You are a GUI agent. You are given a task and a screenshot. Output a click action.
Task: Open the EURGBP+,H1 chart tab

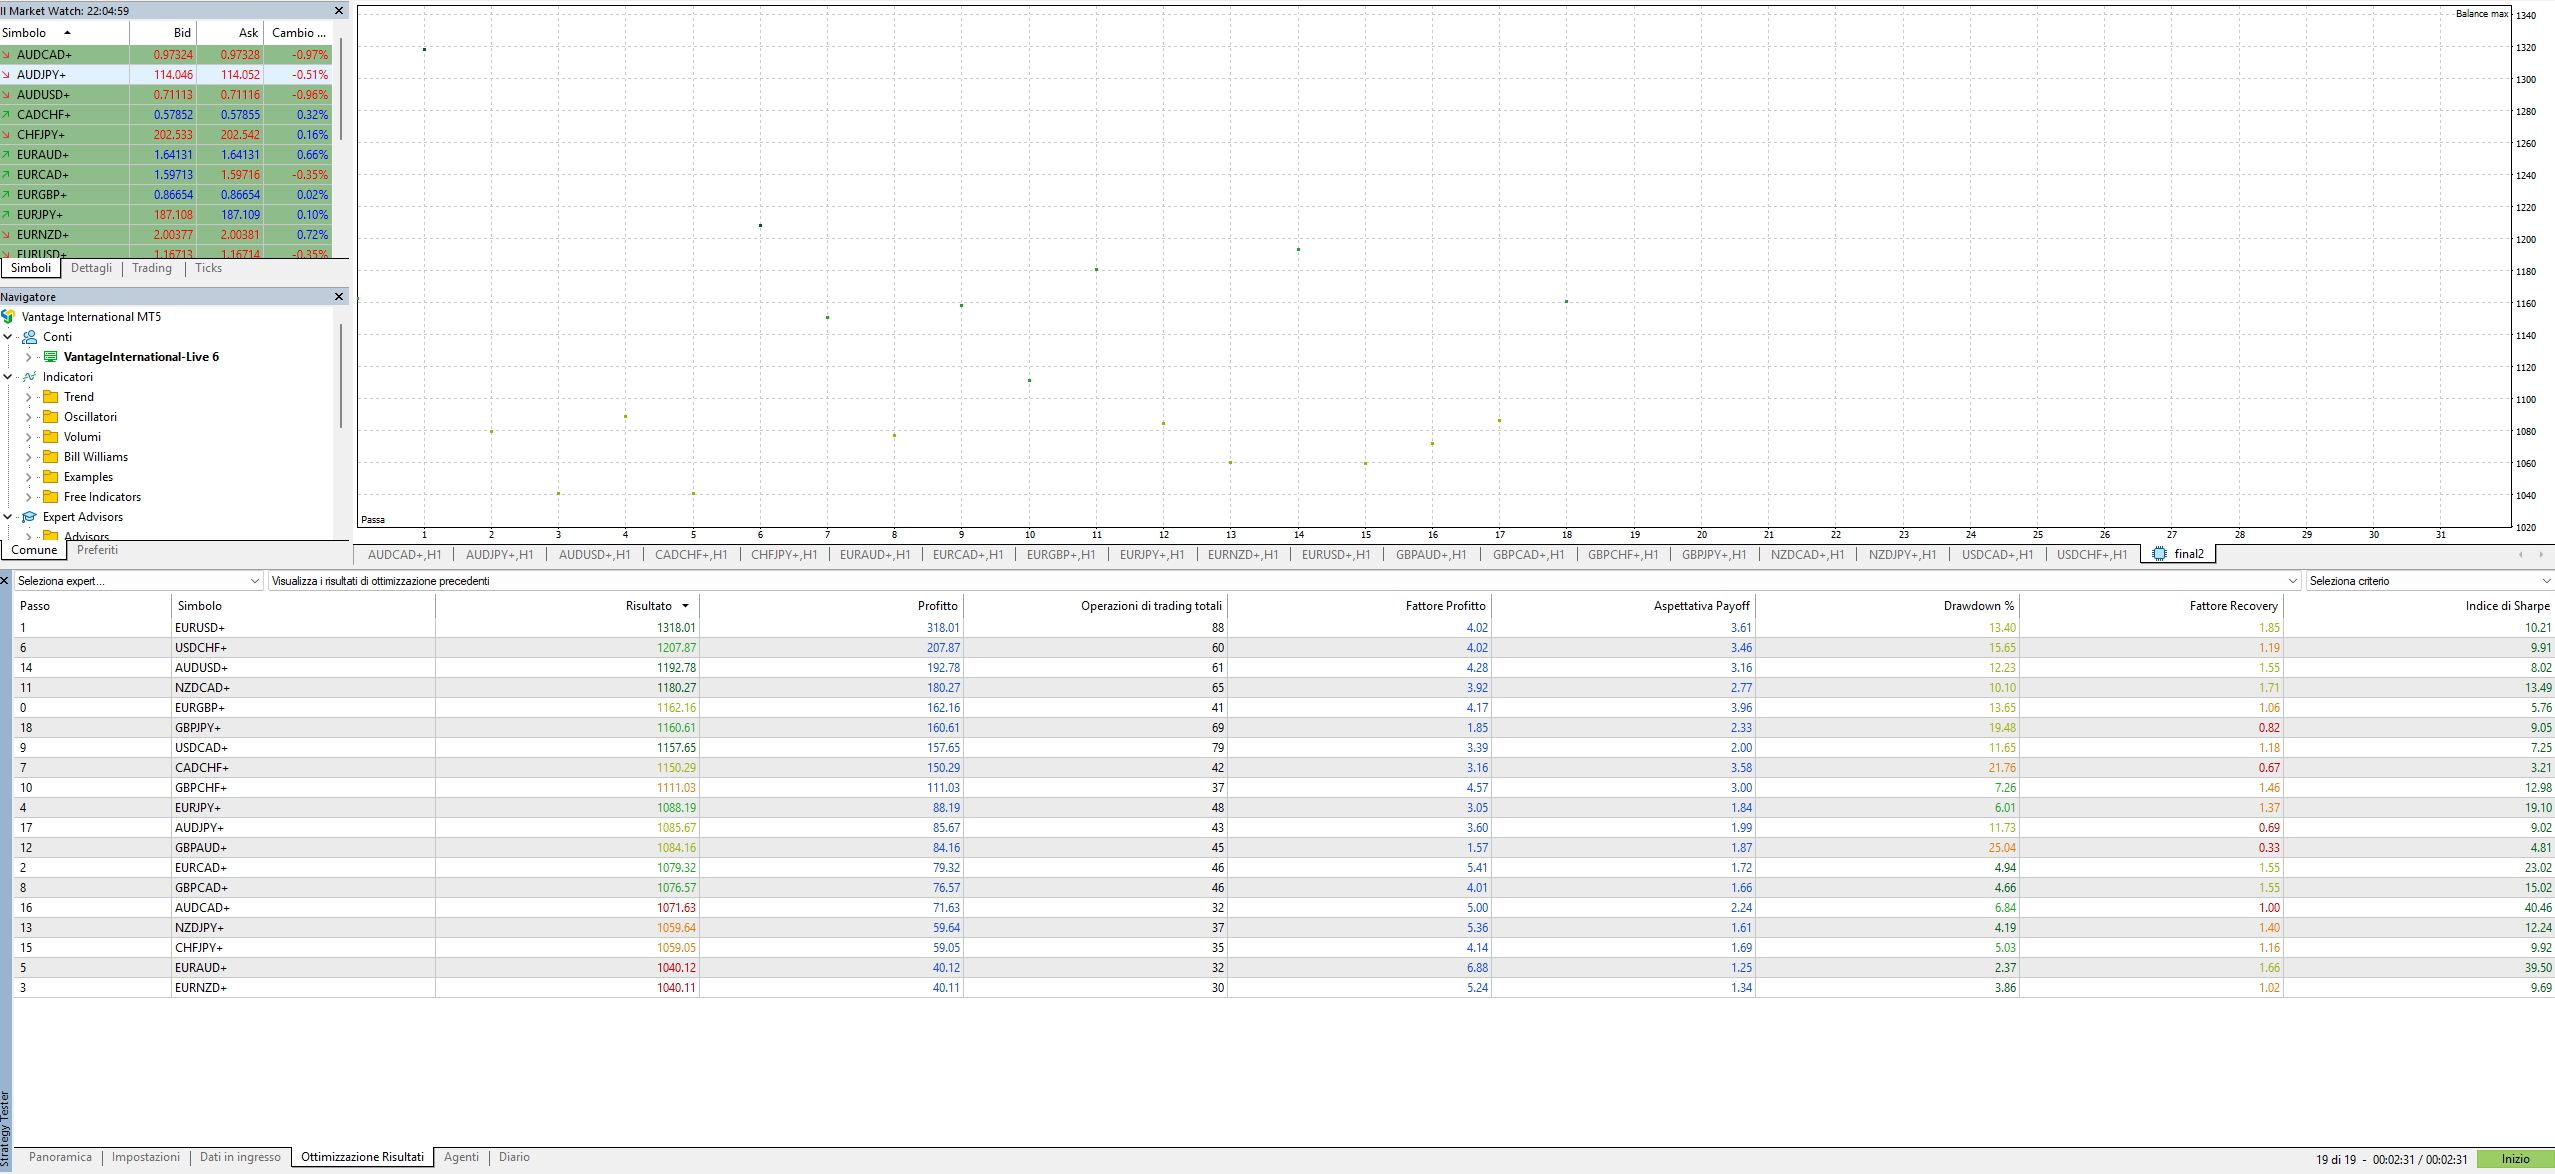1060,555
